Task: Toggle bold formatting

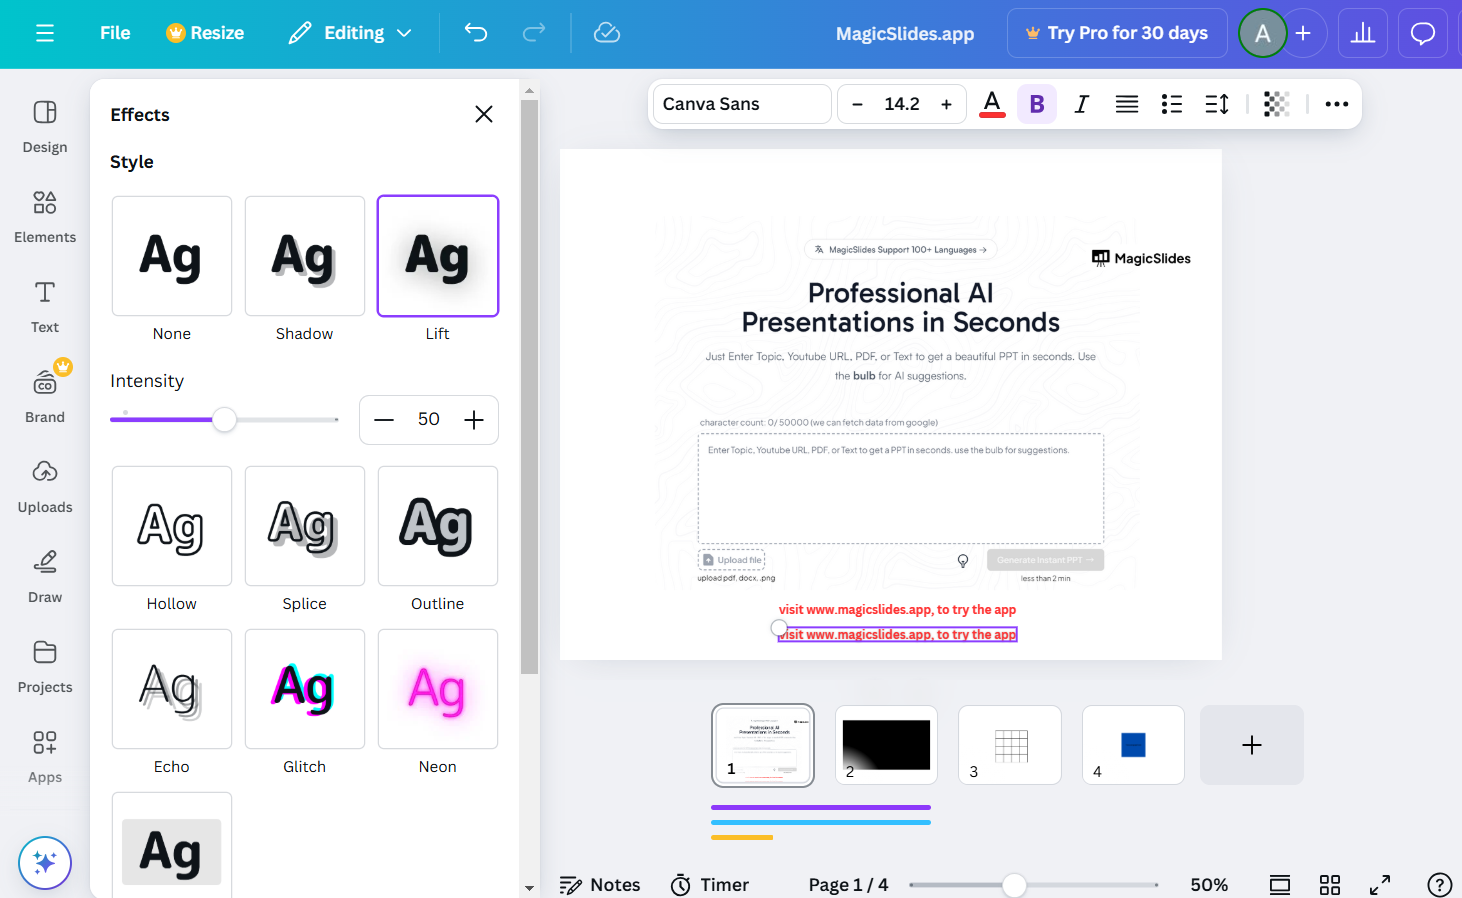Action: pos(1037,104)
